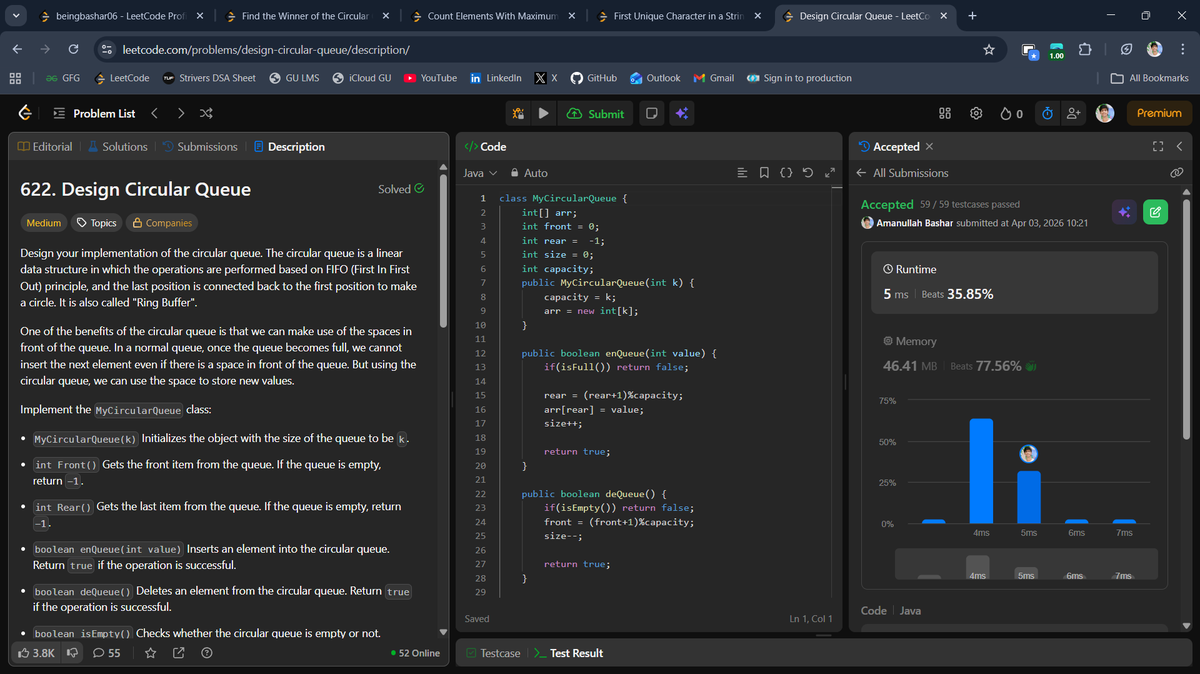Dislike the problem thumbs down
Viewport: 1200px width, 674px height.
coord(72,653)
